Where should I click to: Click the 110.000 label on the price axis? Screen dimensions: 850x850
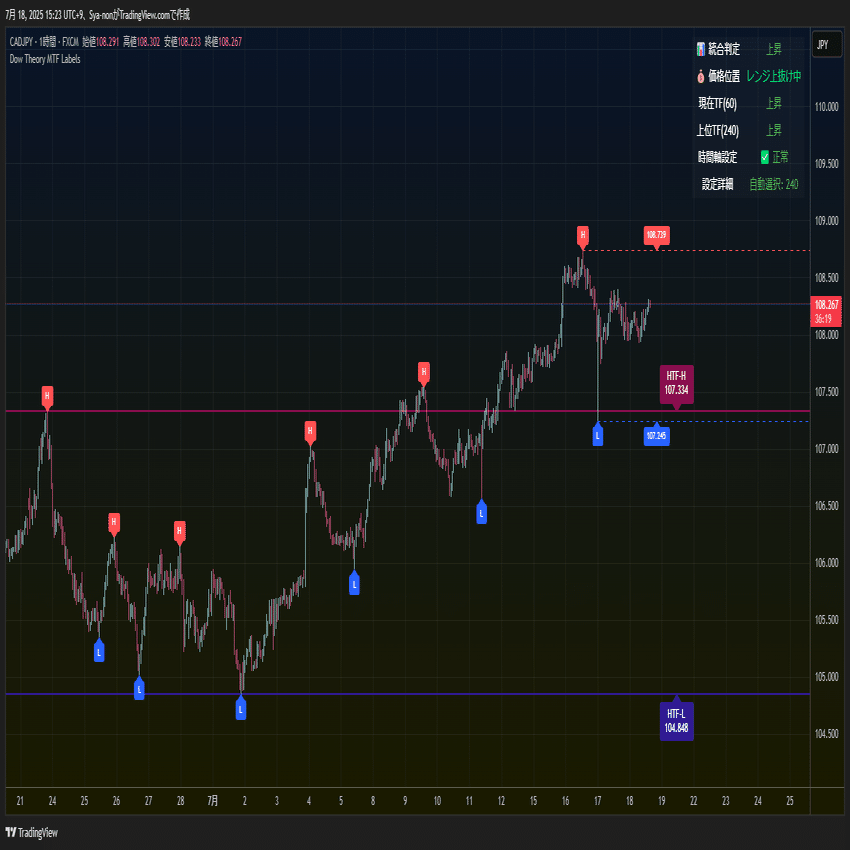(826, 107)
